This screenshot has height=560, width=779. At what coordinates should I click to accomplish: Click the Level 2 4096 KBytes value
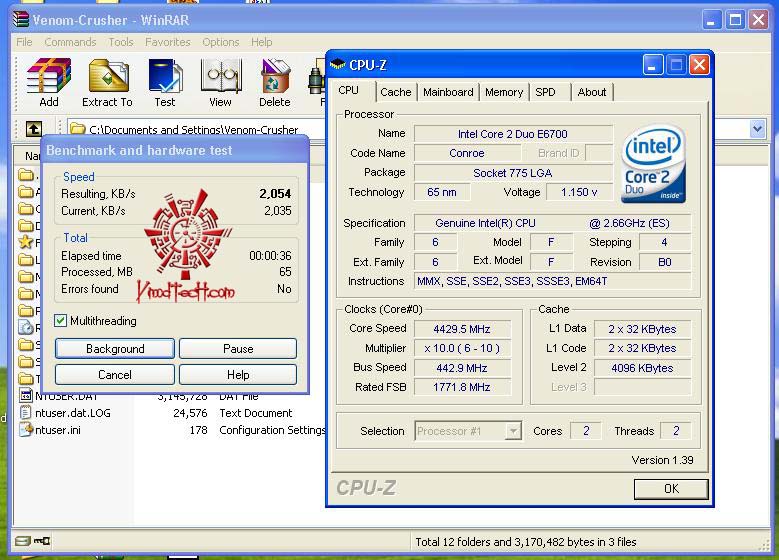point(642,368)
